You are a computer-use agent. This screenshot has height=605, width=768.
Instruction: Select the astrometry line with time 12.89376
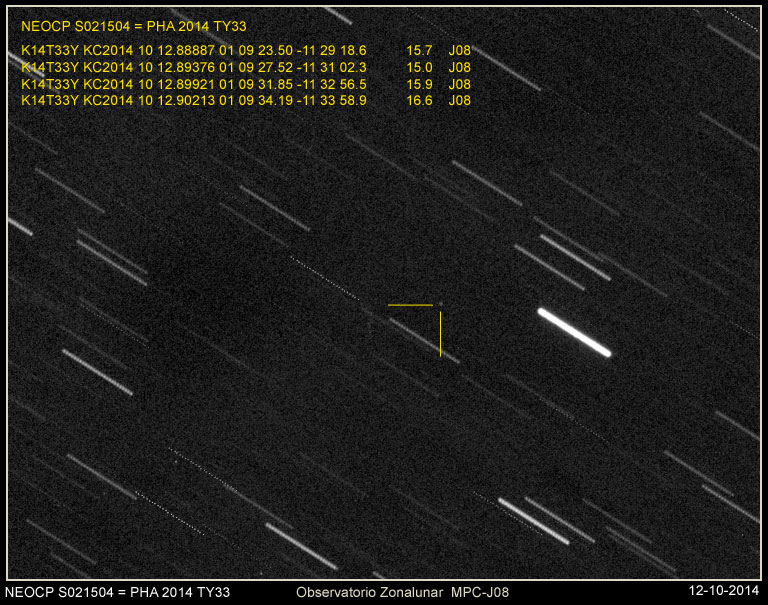[194, 67]
